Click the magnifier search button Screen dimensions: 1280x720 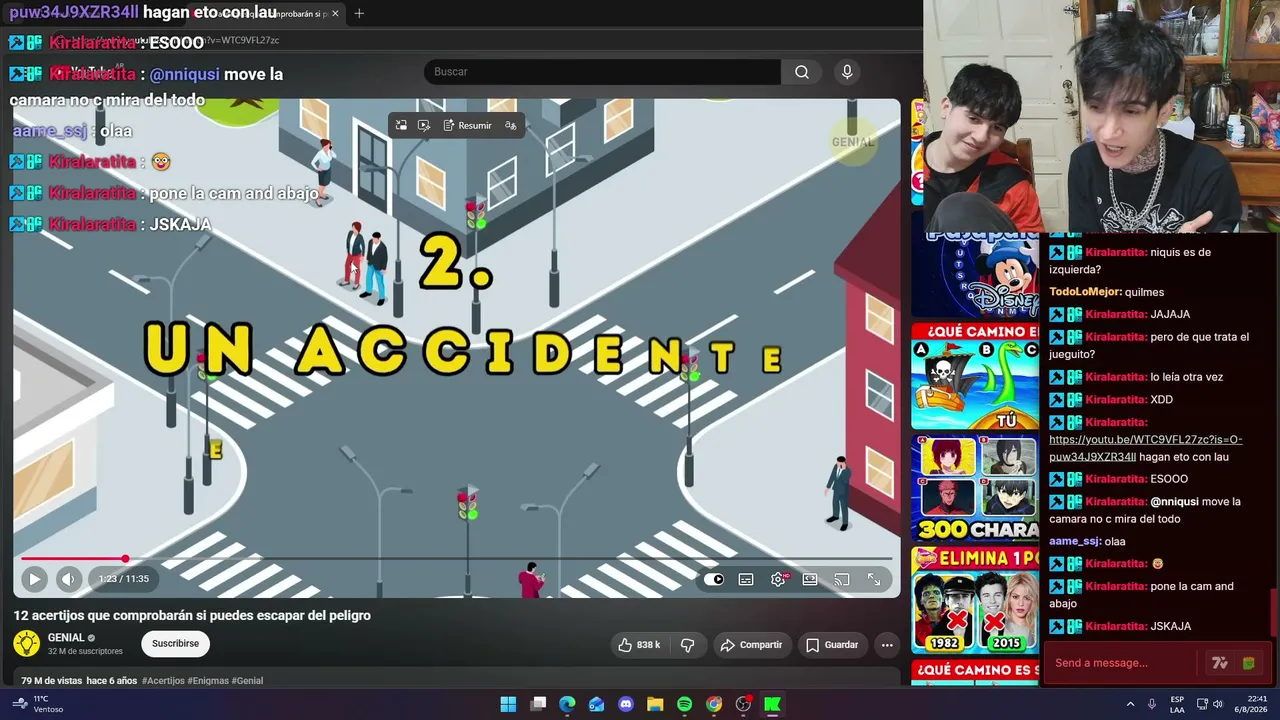click(x=802, y=72)
